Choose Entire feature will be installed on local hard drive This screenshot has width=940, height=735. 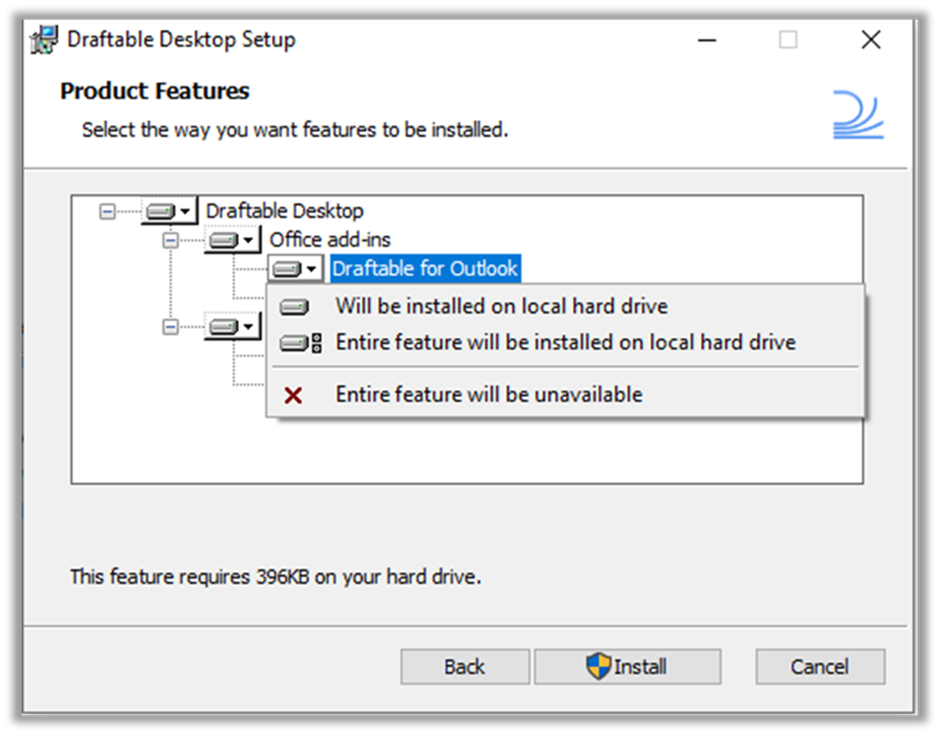(x=565, y=342)
